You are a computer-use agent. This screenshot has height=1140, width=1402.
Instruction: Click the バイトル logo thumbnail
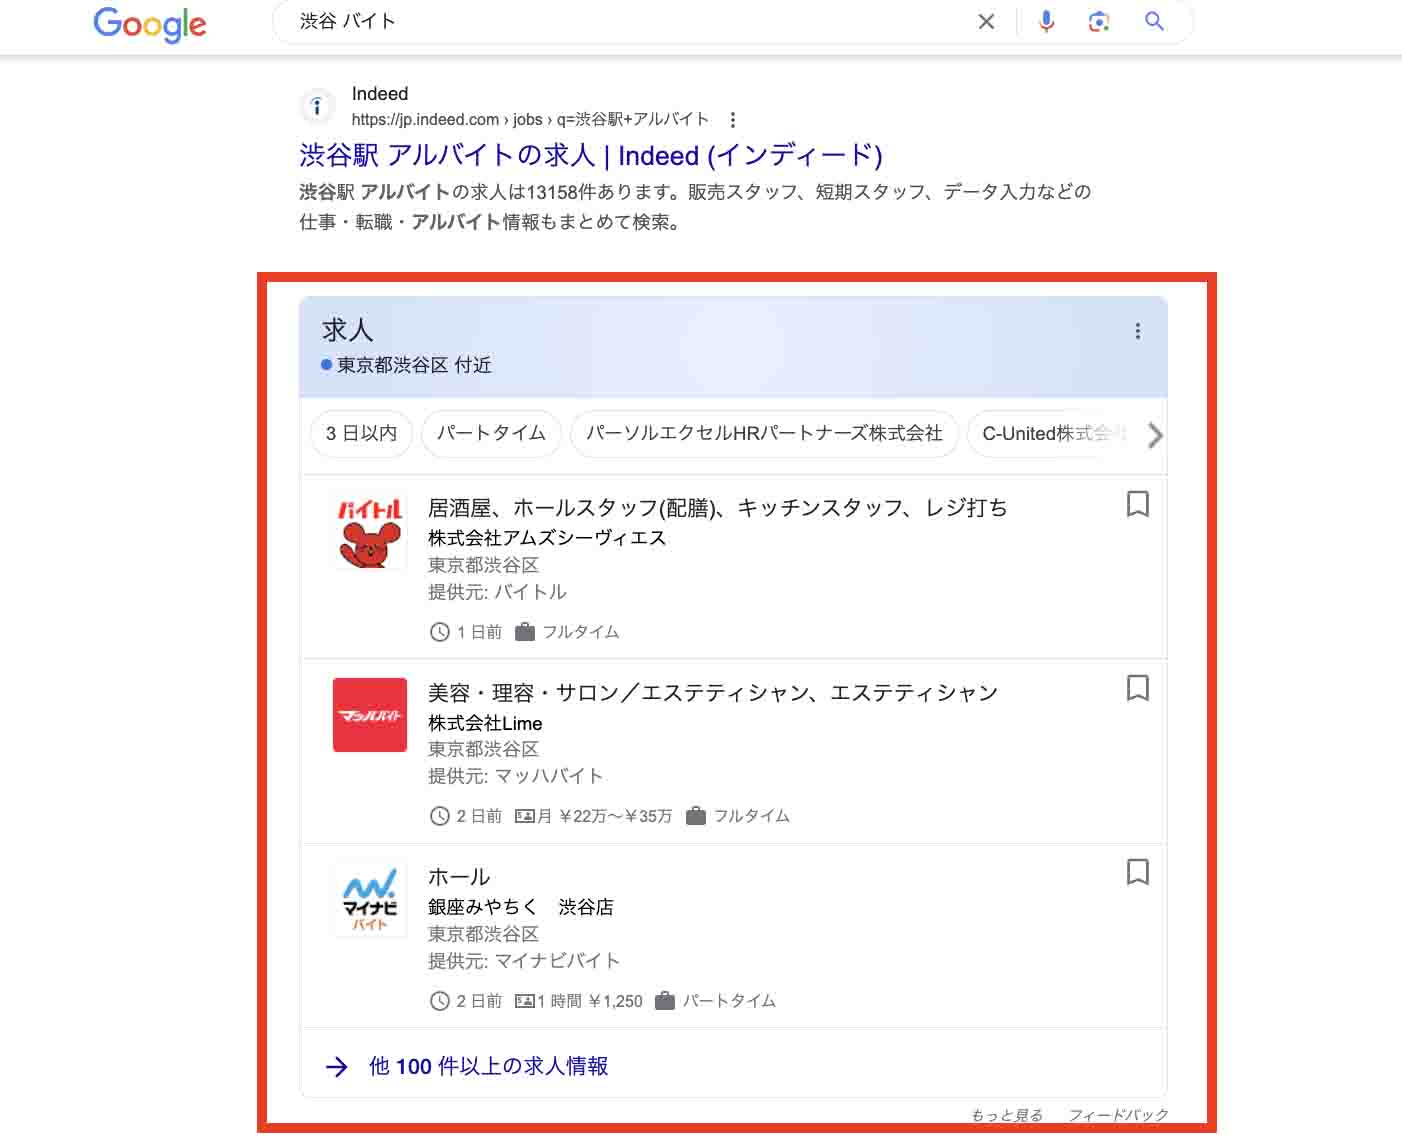[x=369, y=532]
